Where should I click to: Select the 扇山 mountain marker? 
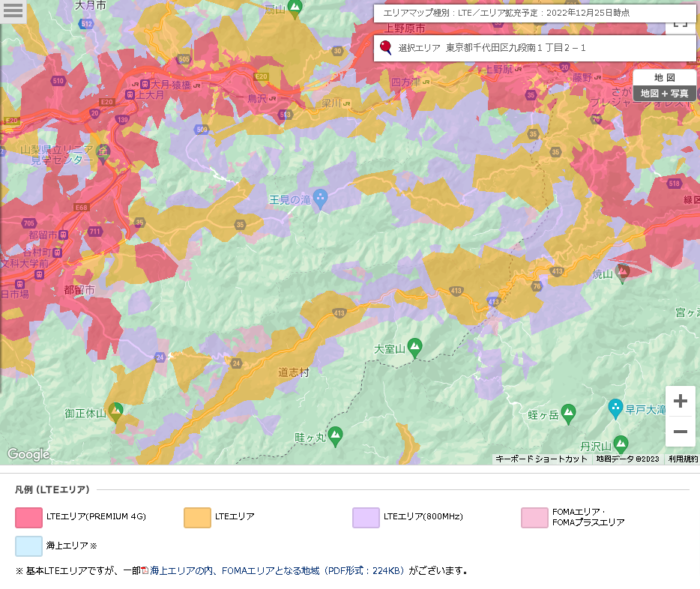[x=294, y=9]
